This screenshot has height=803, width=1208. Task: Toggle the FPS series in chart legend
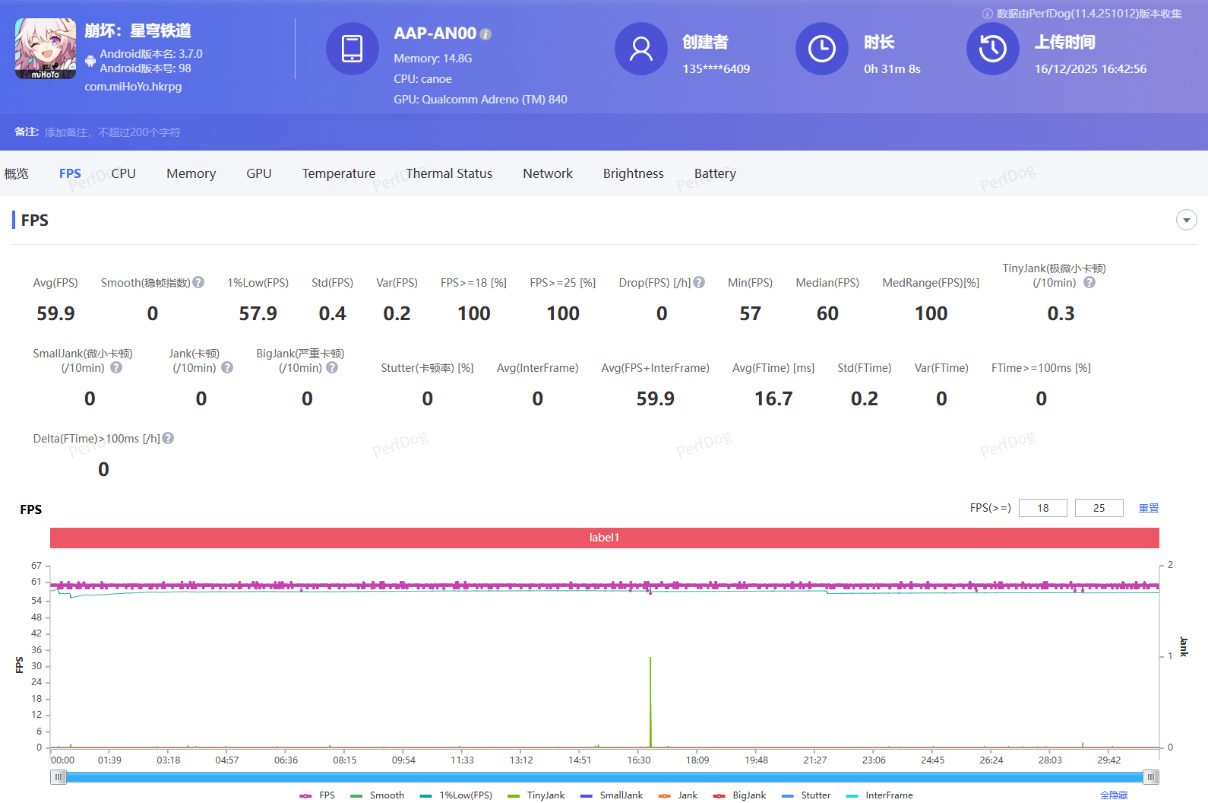[318, 795]
